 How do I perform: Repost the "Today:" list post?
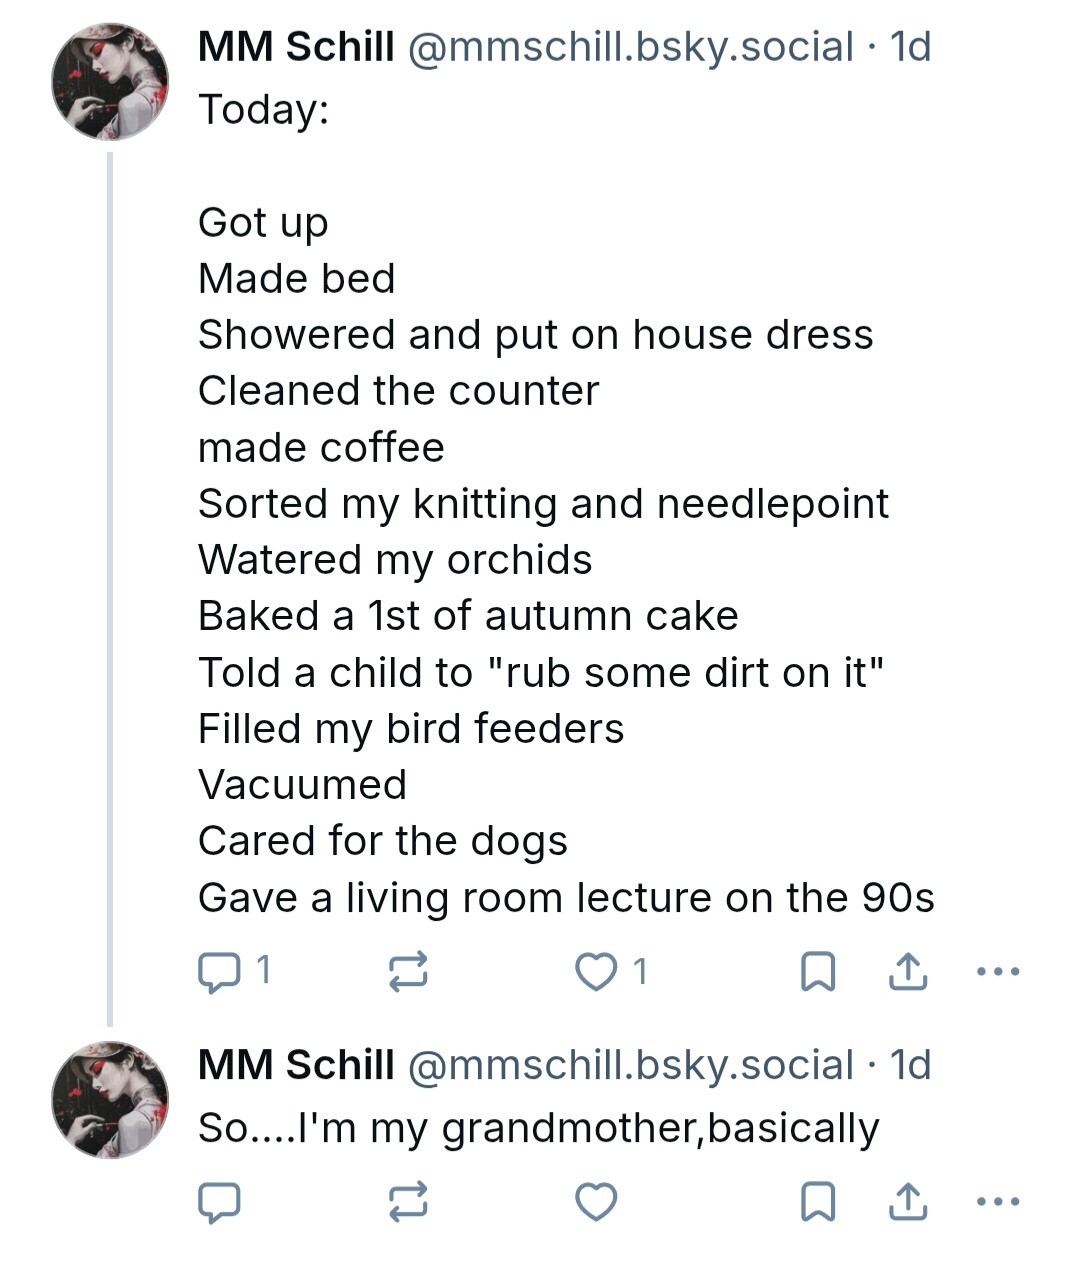[408, 971]
